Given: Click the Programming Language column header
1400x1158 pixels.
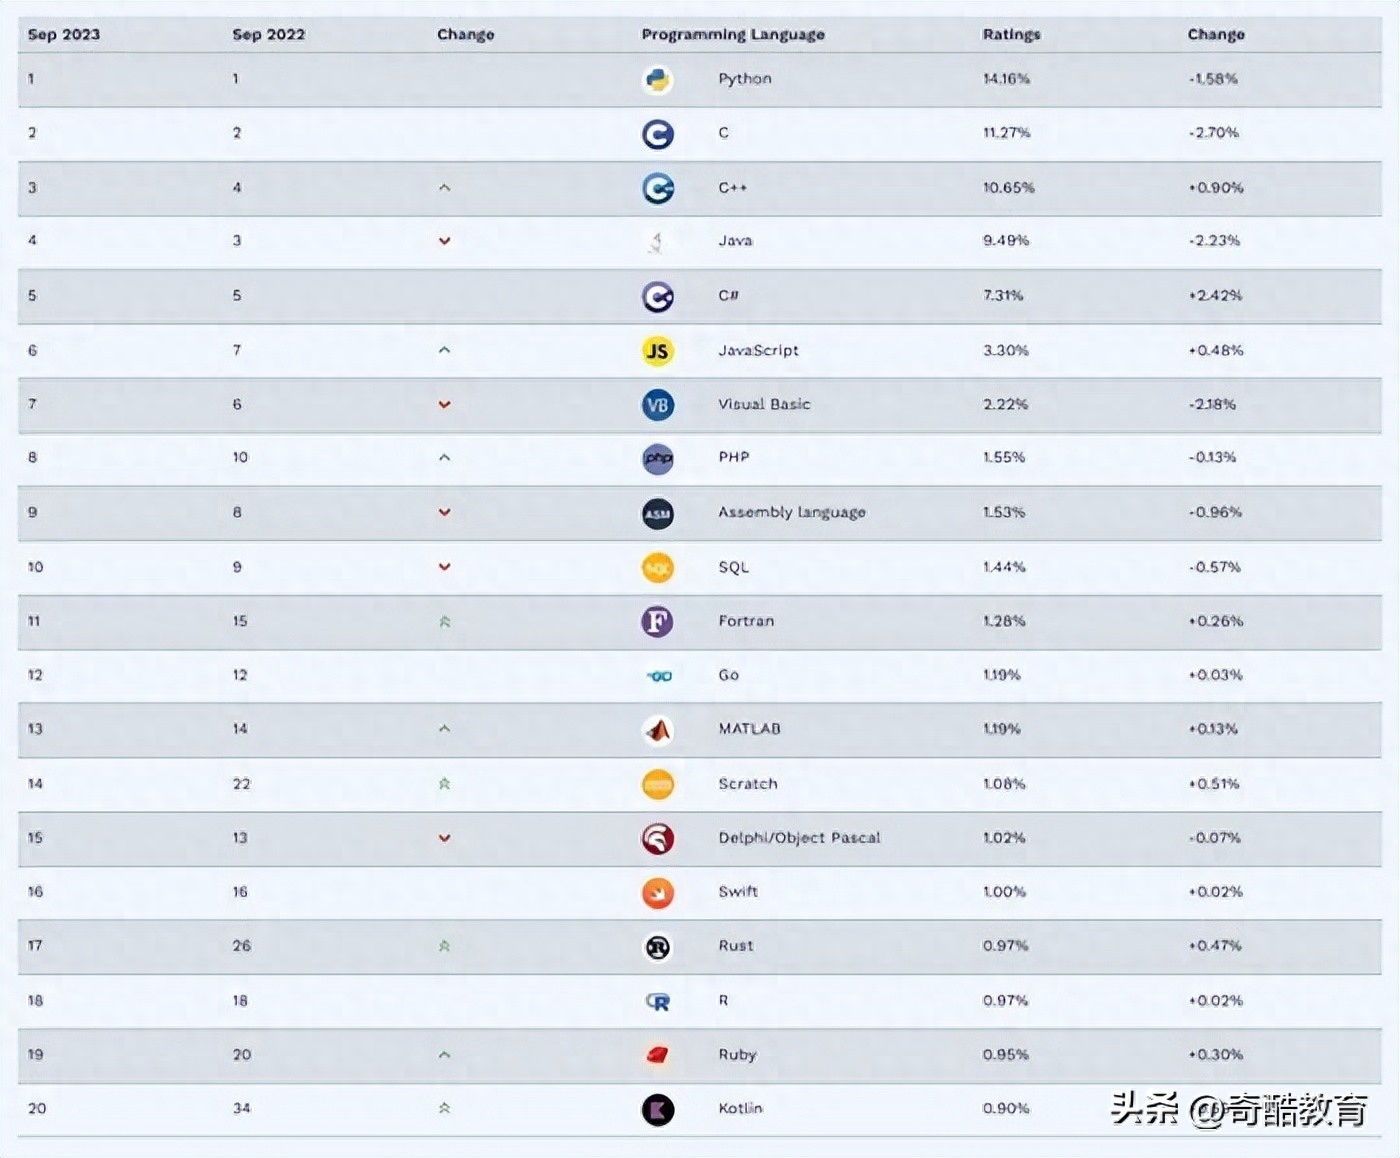Looking at the screenshot, I should click(733, 34).
